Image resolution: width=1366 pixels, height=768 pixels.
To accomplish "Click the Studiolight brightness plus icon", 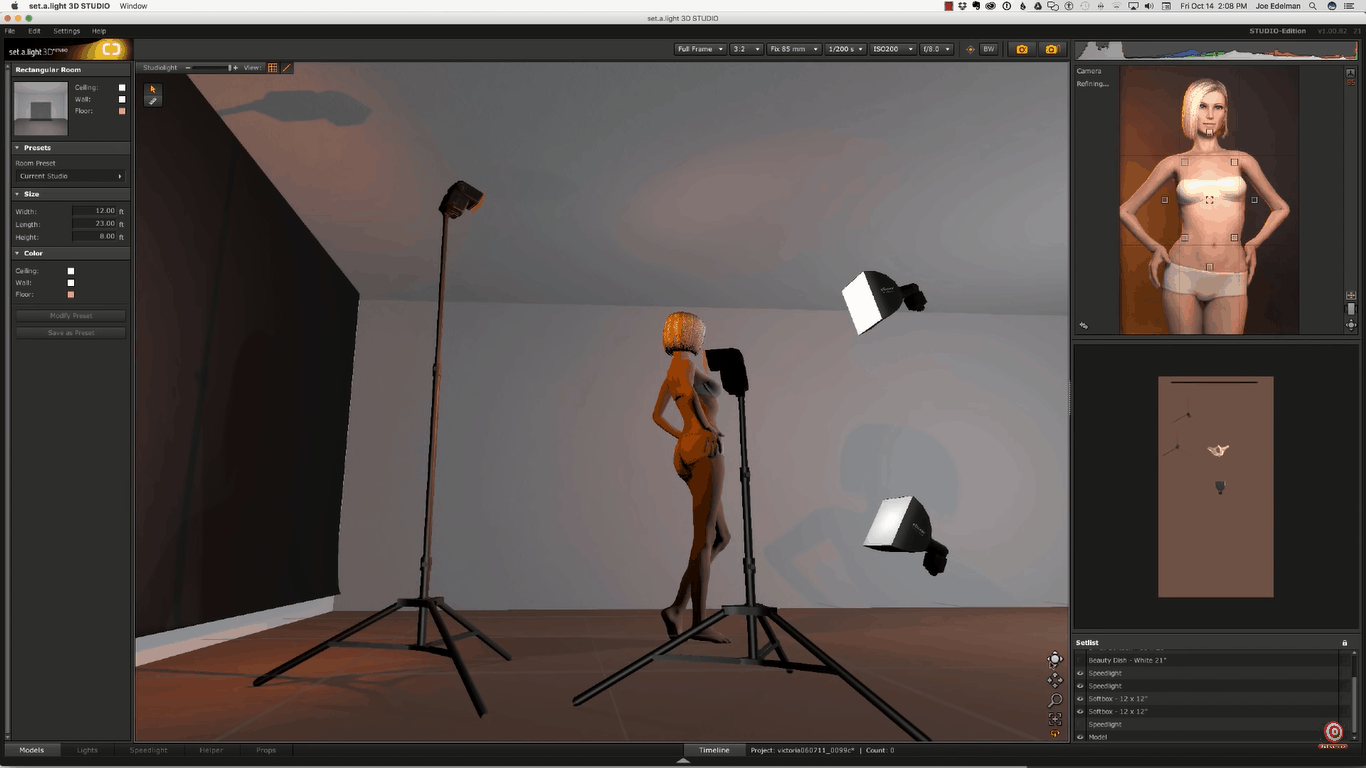I will [235, 68].
